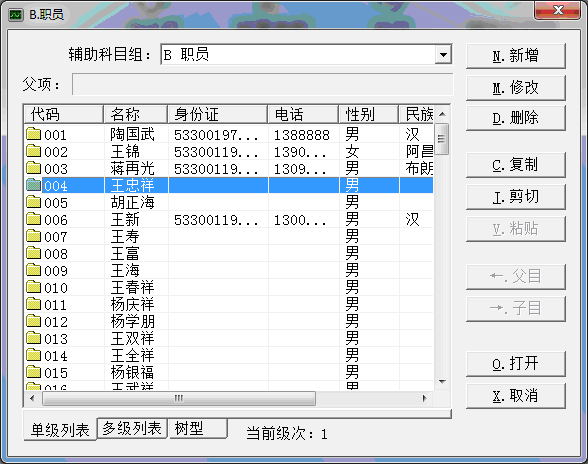The width and height of the screenshot is (588, 464).
Task: Sort by the 性别 column header
Action: [369, 114]
